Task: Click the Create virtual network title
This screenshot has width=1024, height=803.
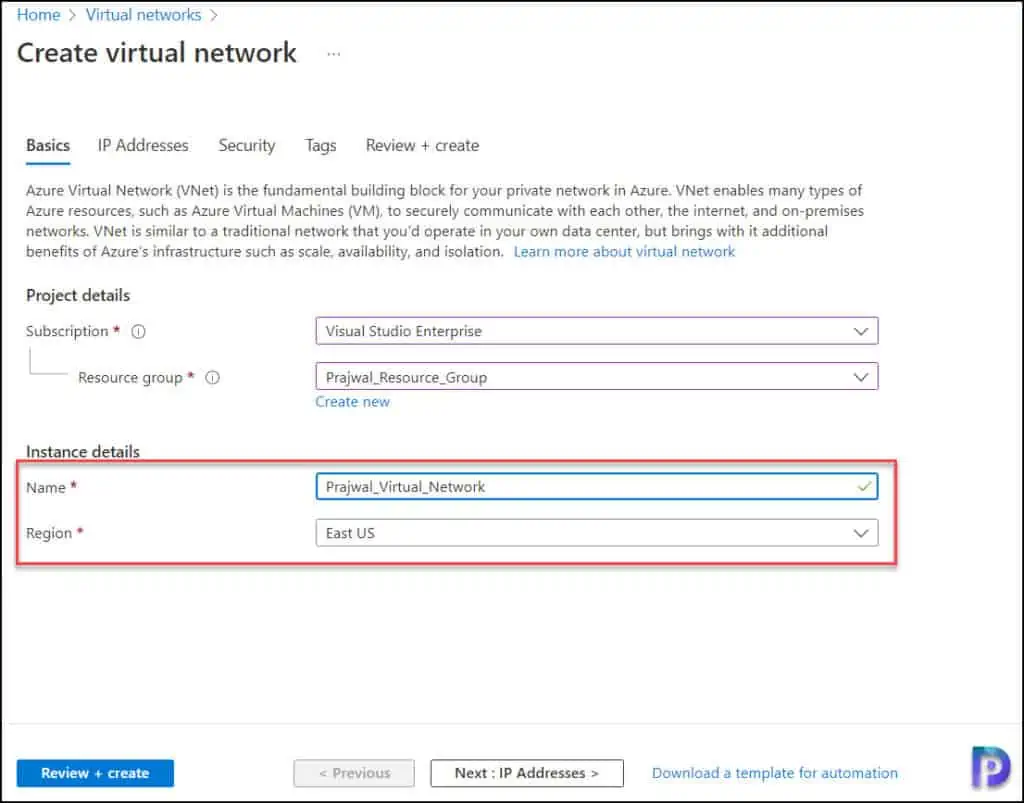Action: click(157, 53)
